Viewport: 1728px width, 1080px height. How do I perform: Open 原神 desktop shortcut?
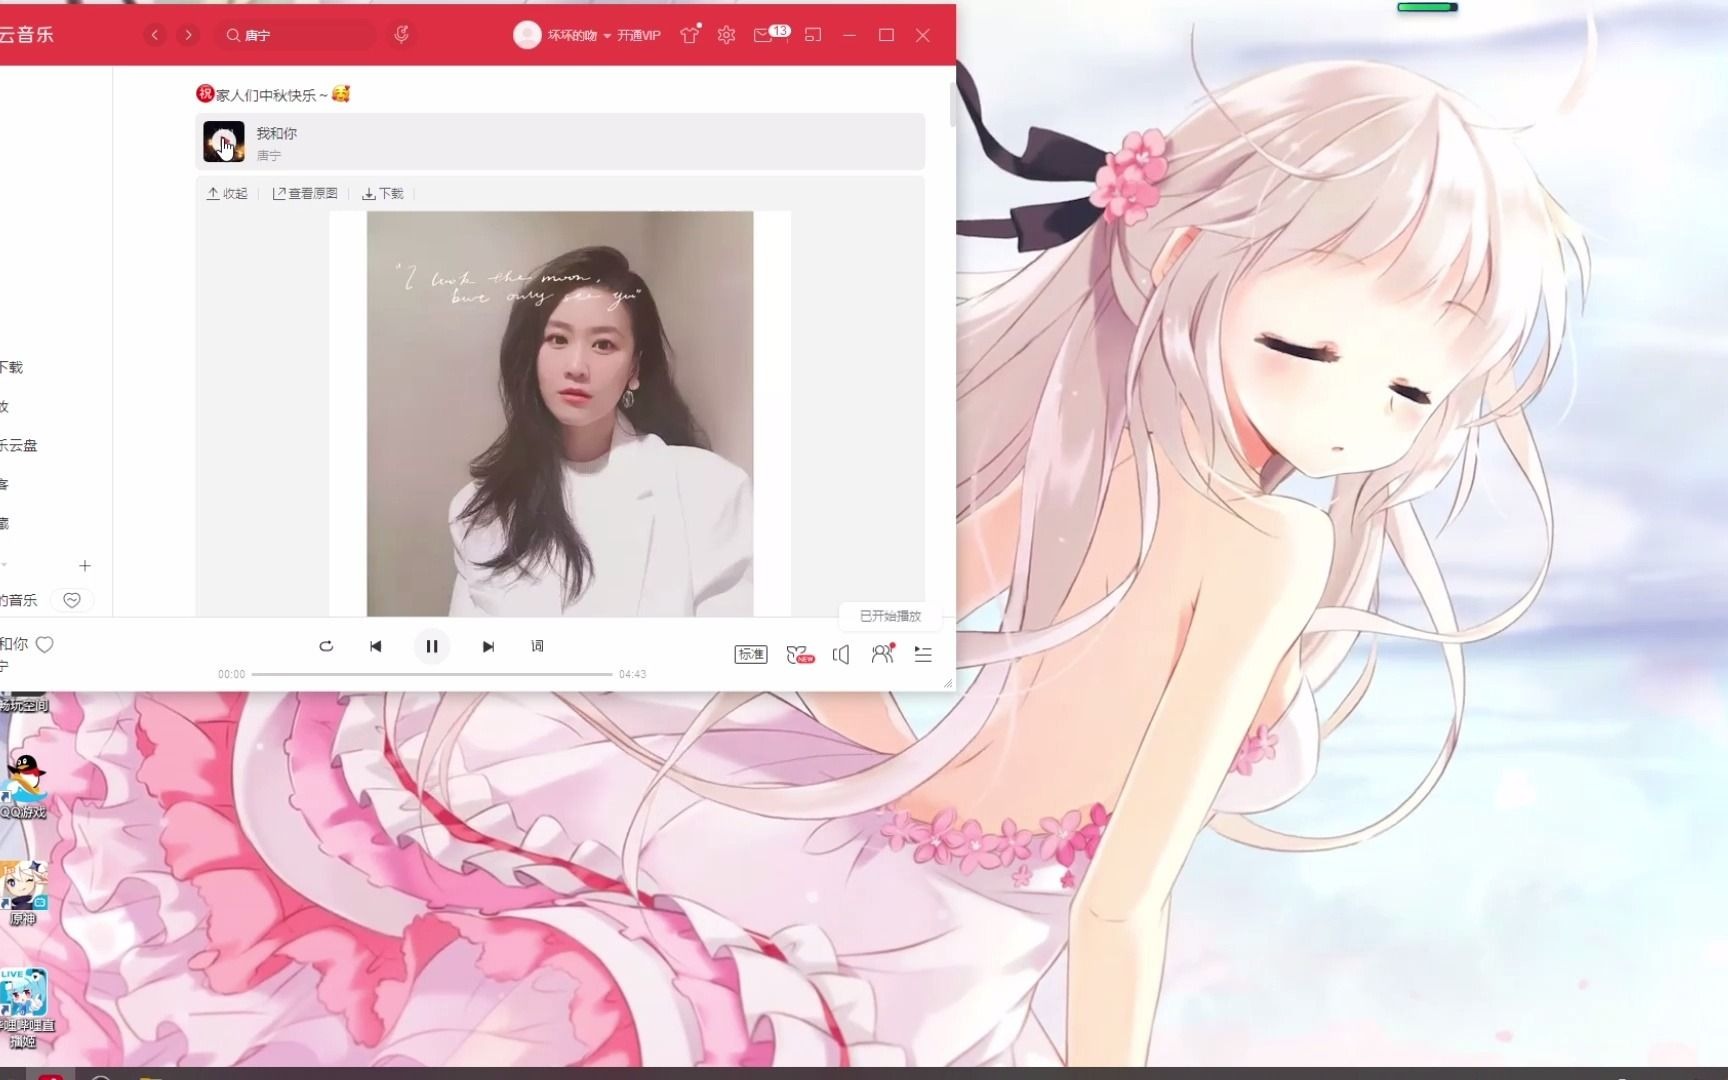click(23, 893)
